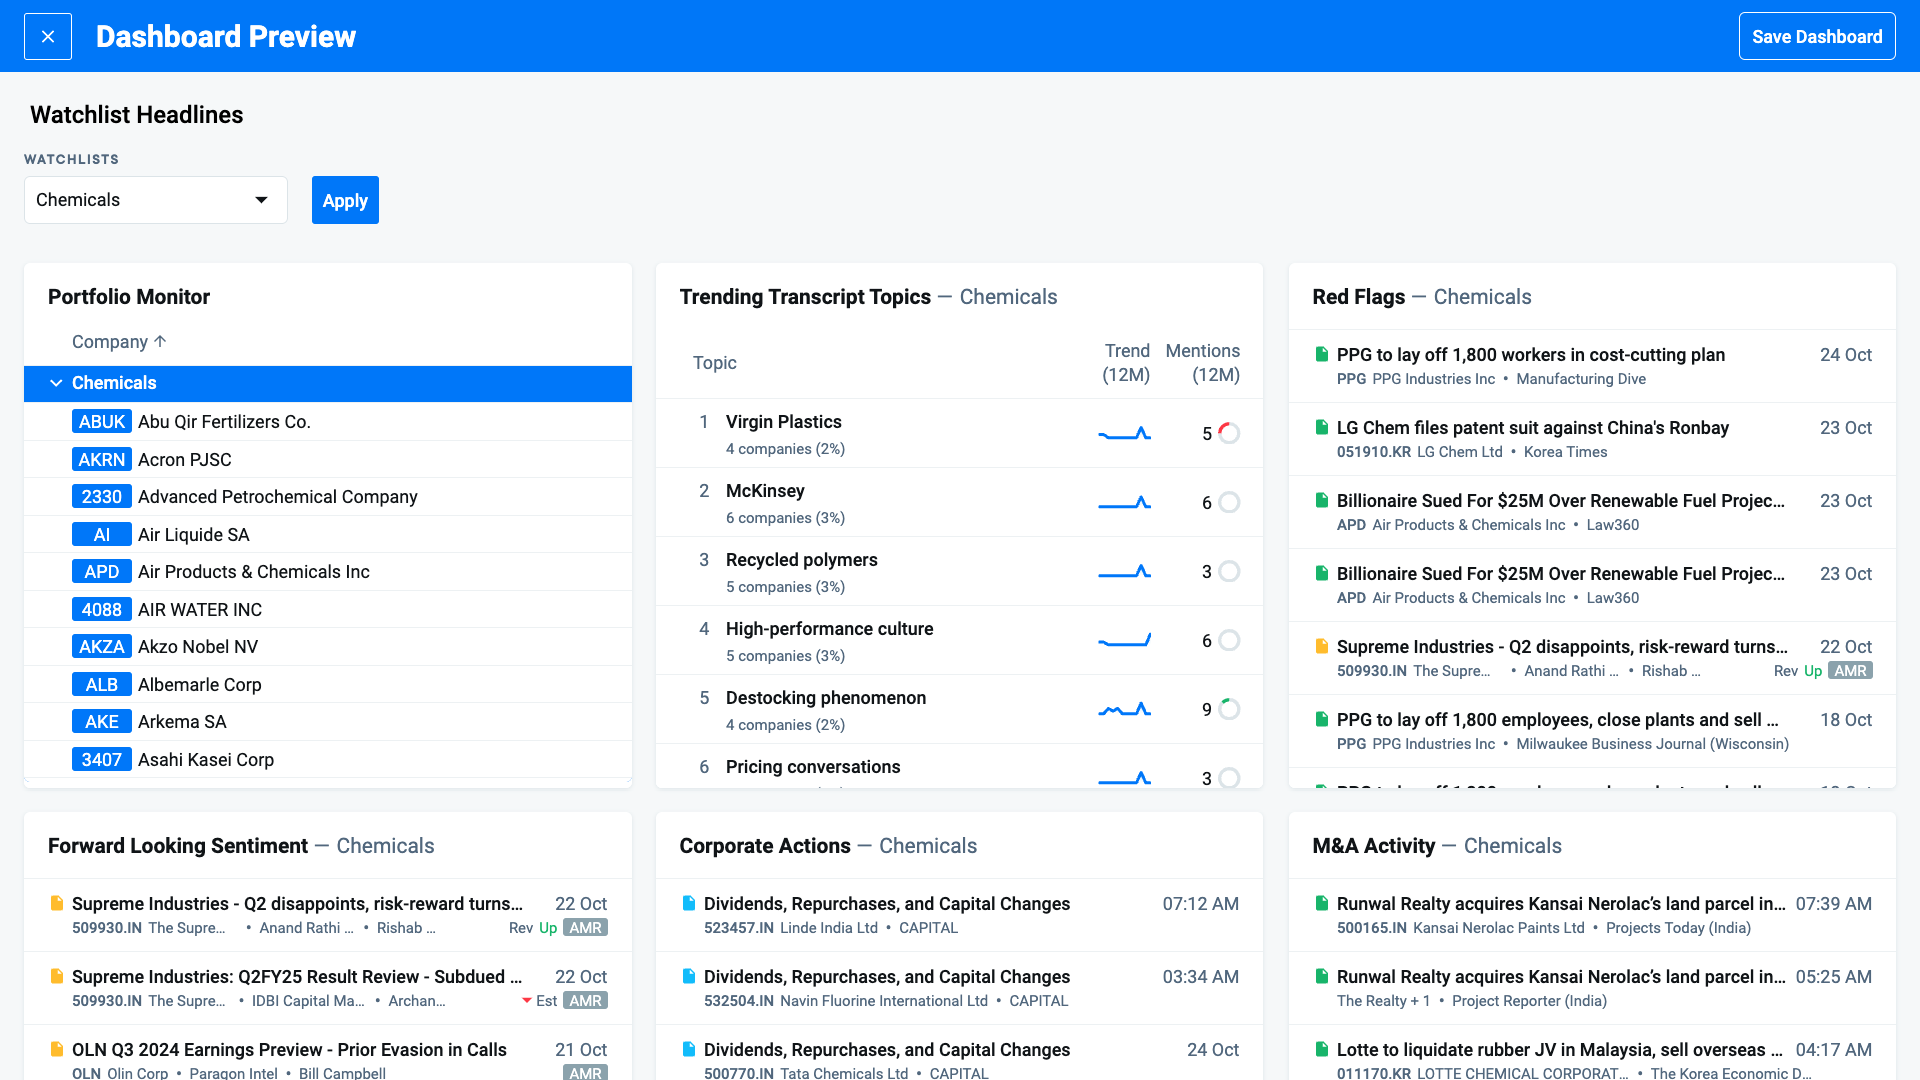The image size is (1920, 1080).
Task: Click 523457.IN ticker in Corporate Actions
Action: click(x=738, y=928)
